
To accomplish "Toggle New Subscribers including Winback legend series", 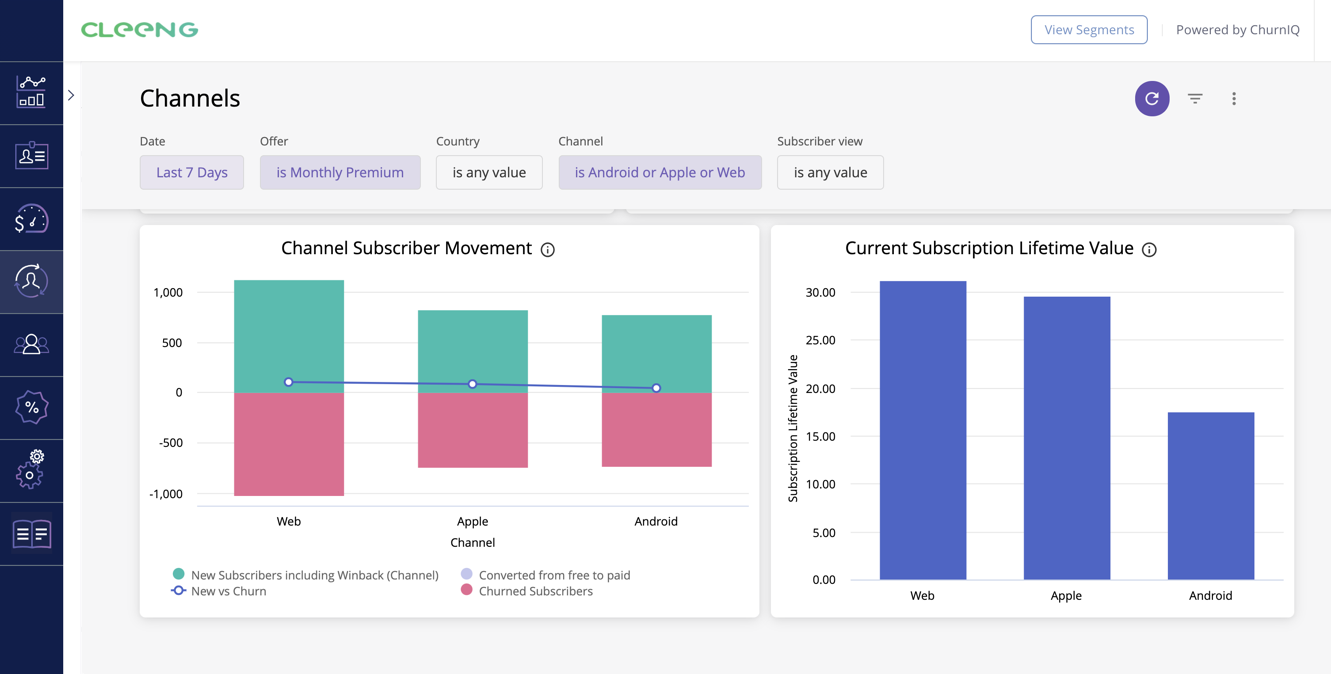I will pos(305,575).
